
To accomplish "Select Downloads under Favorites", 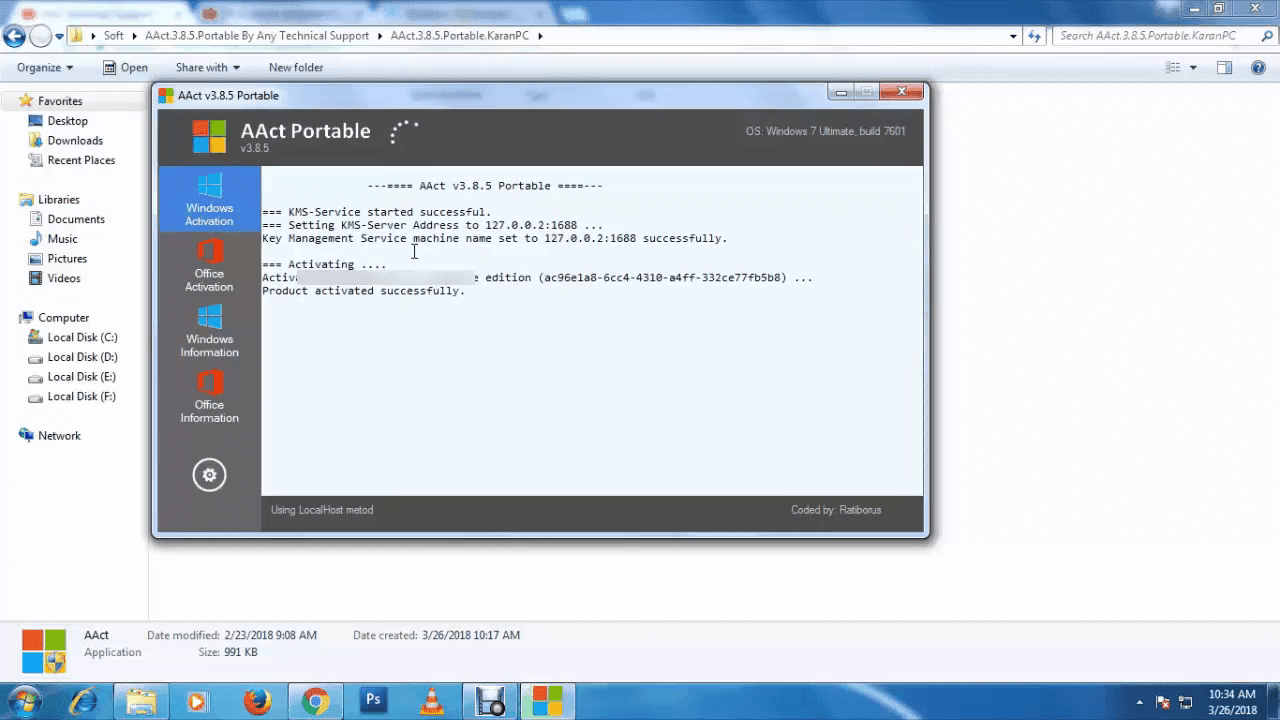I will coord(75,141).
